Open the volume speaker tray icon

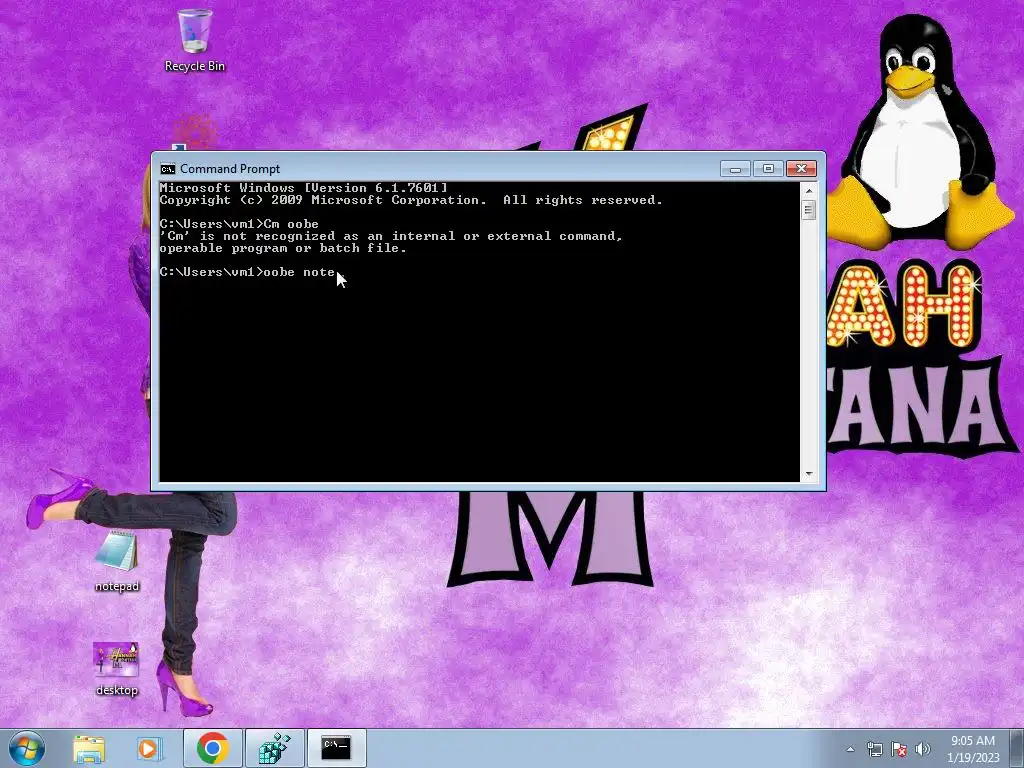pos(923,749)
